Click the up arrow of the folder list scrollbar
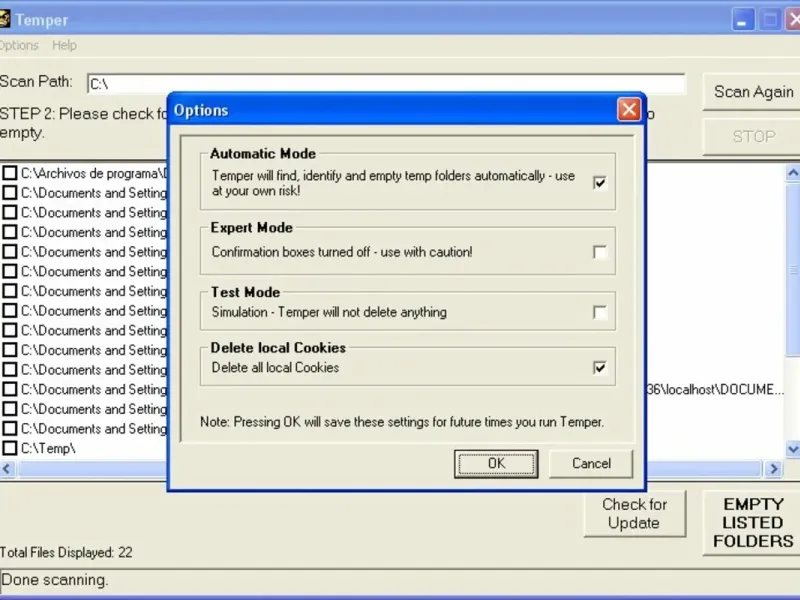Viewport: 800px width, 600px height. pyautogui.click(x=793, y=173)
